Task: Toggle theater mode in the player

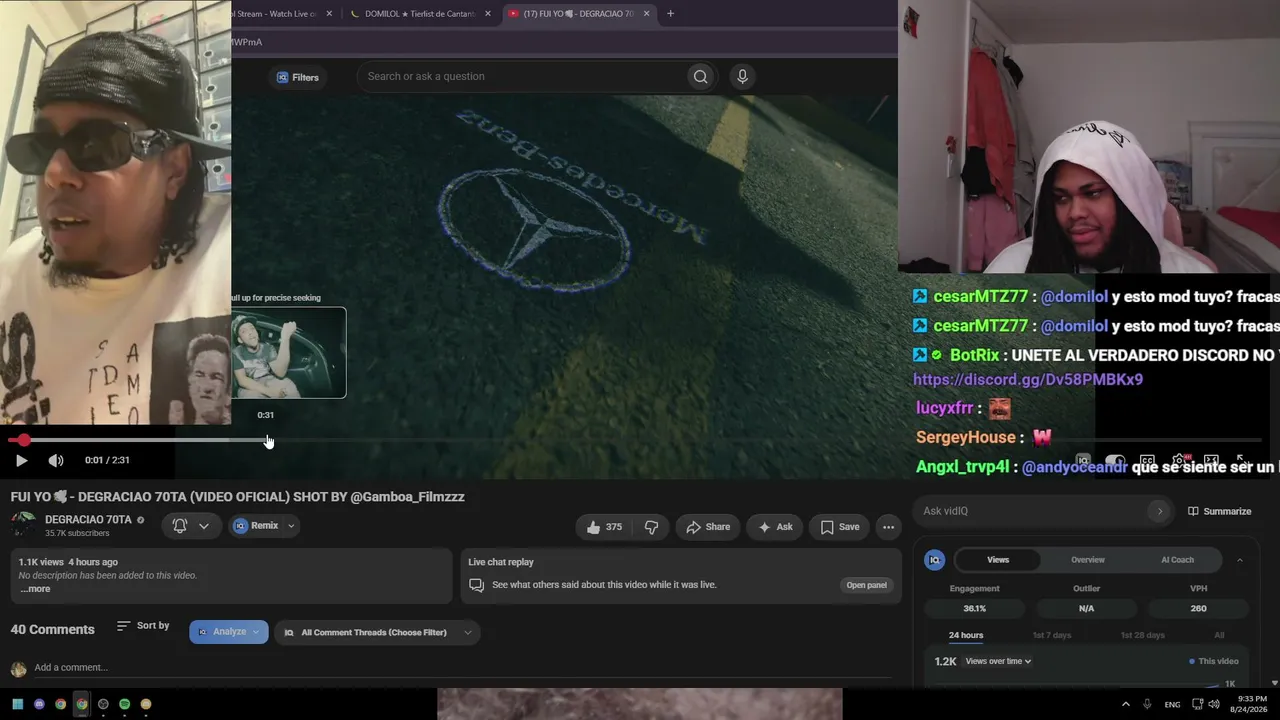Action: click(x=1211, y=461)
